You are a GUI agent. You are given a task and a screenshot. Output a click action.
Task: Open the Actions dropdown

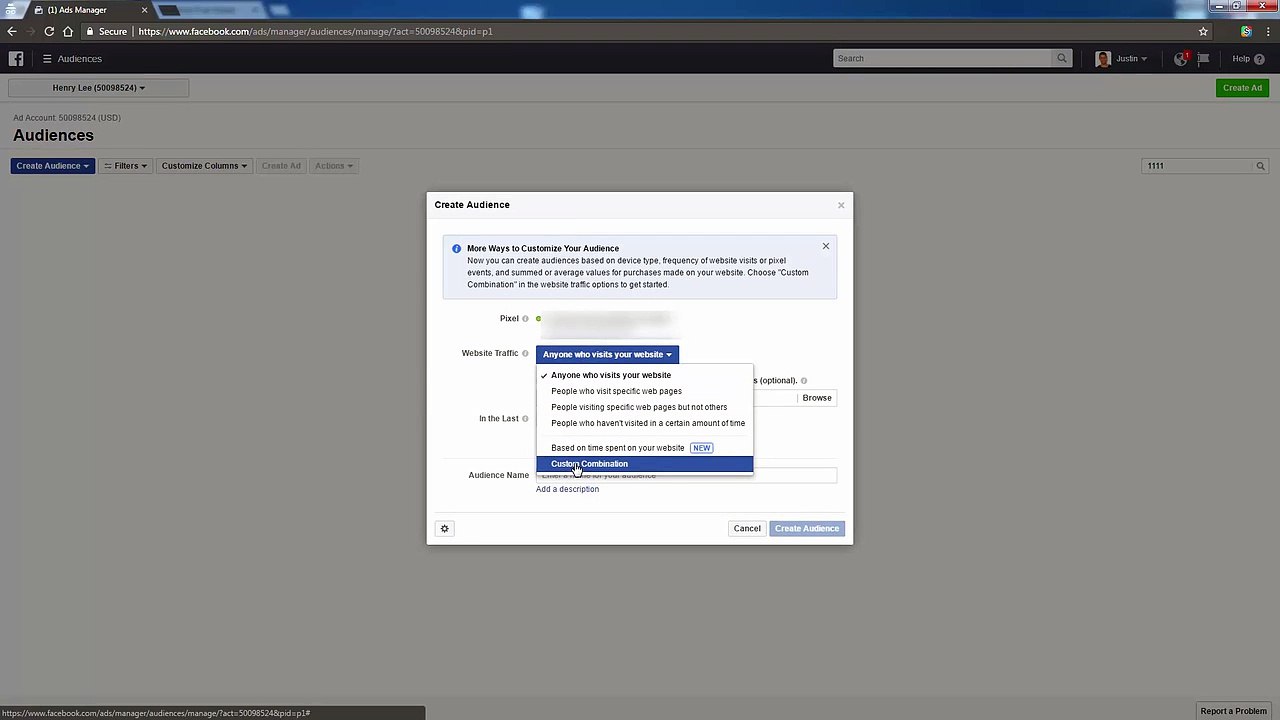pos(333,166)
